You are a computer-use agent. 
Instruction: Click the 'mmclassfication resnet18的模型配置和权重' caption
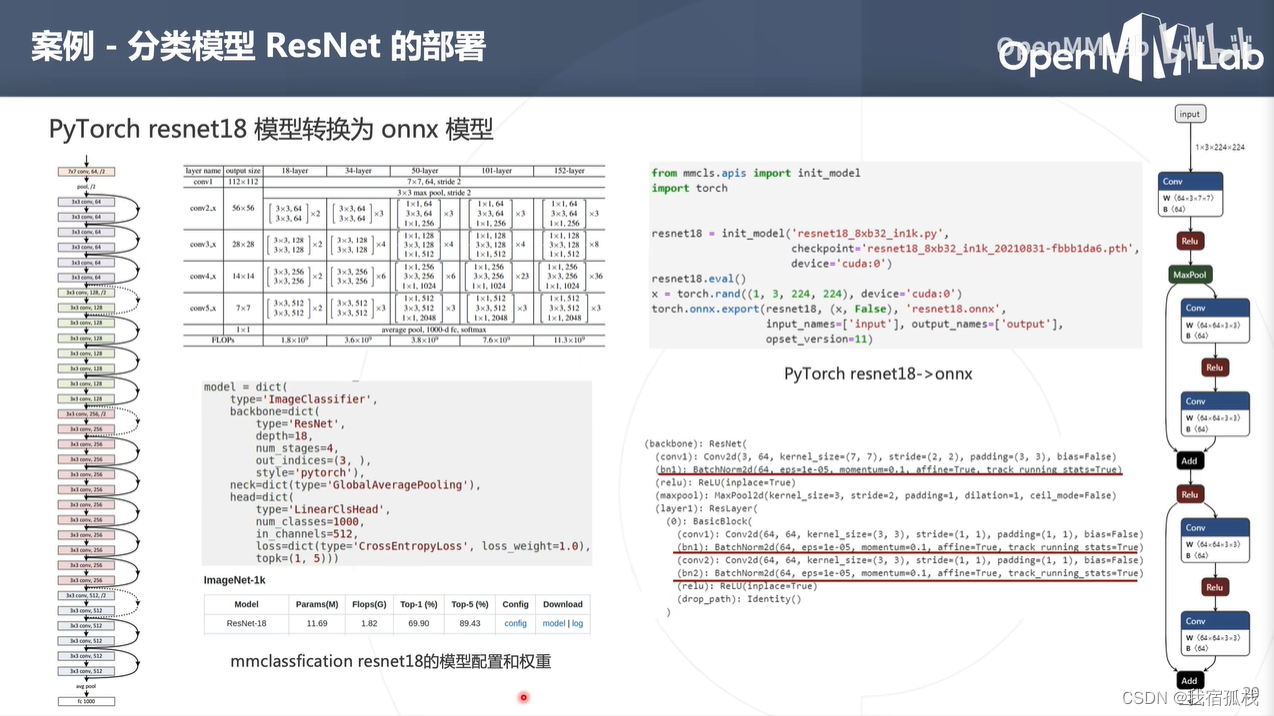tap(391, 661)
